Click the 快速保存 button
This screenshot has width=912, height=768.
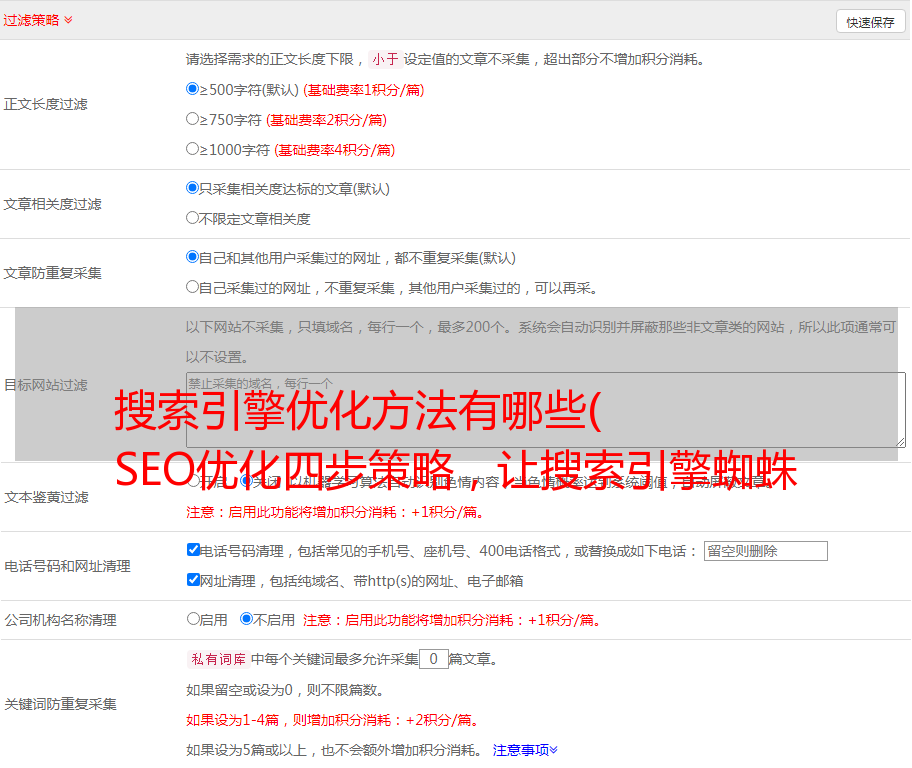pos(870,22)
